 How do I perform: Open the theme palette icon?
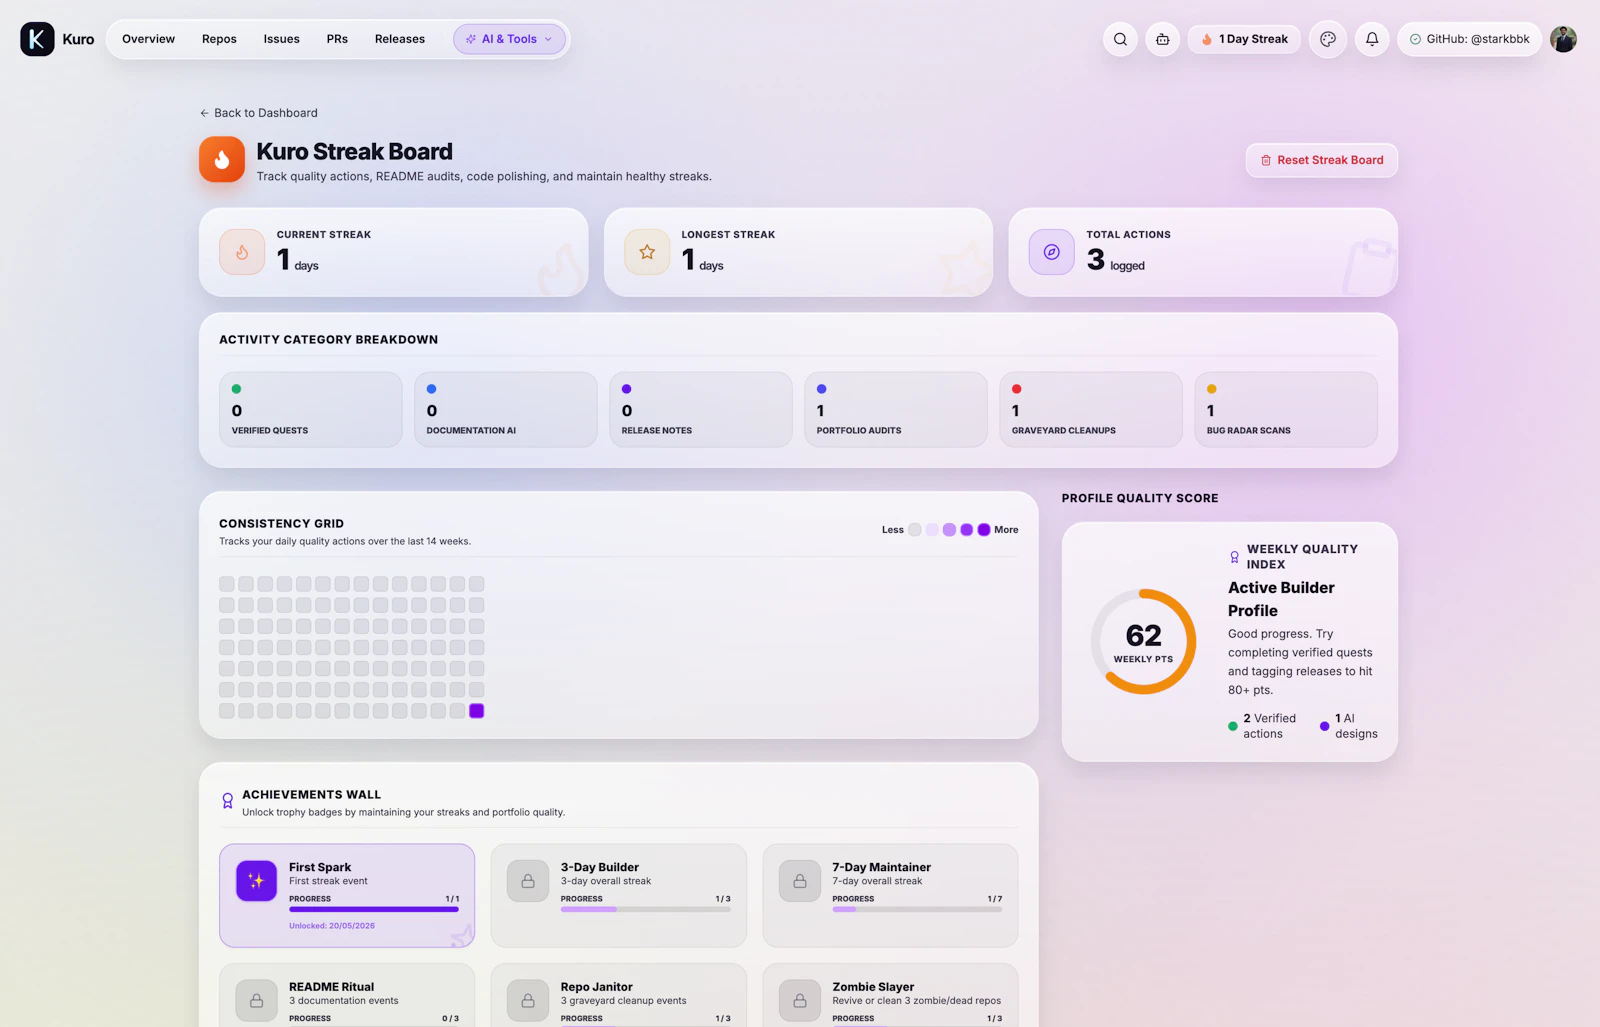(x=1328, y=39)
